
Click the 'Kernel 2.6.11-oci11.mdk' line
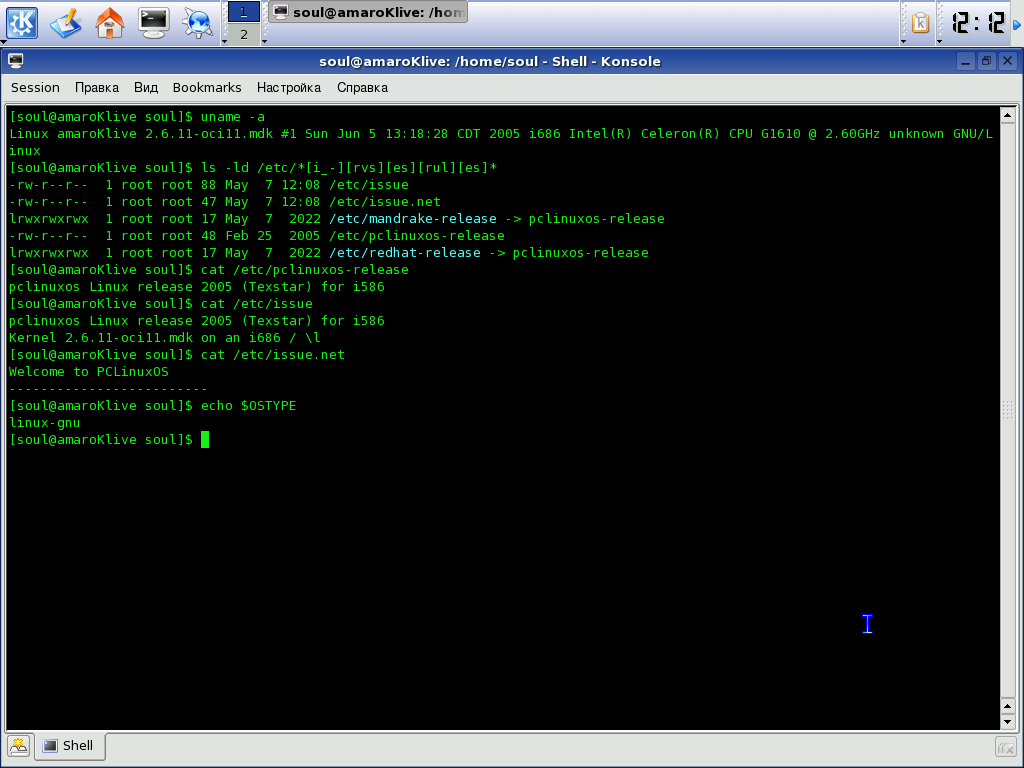[165, 338]
